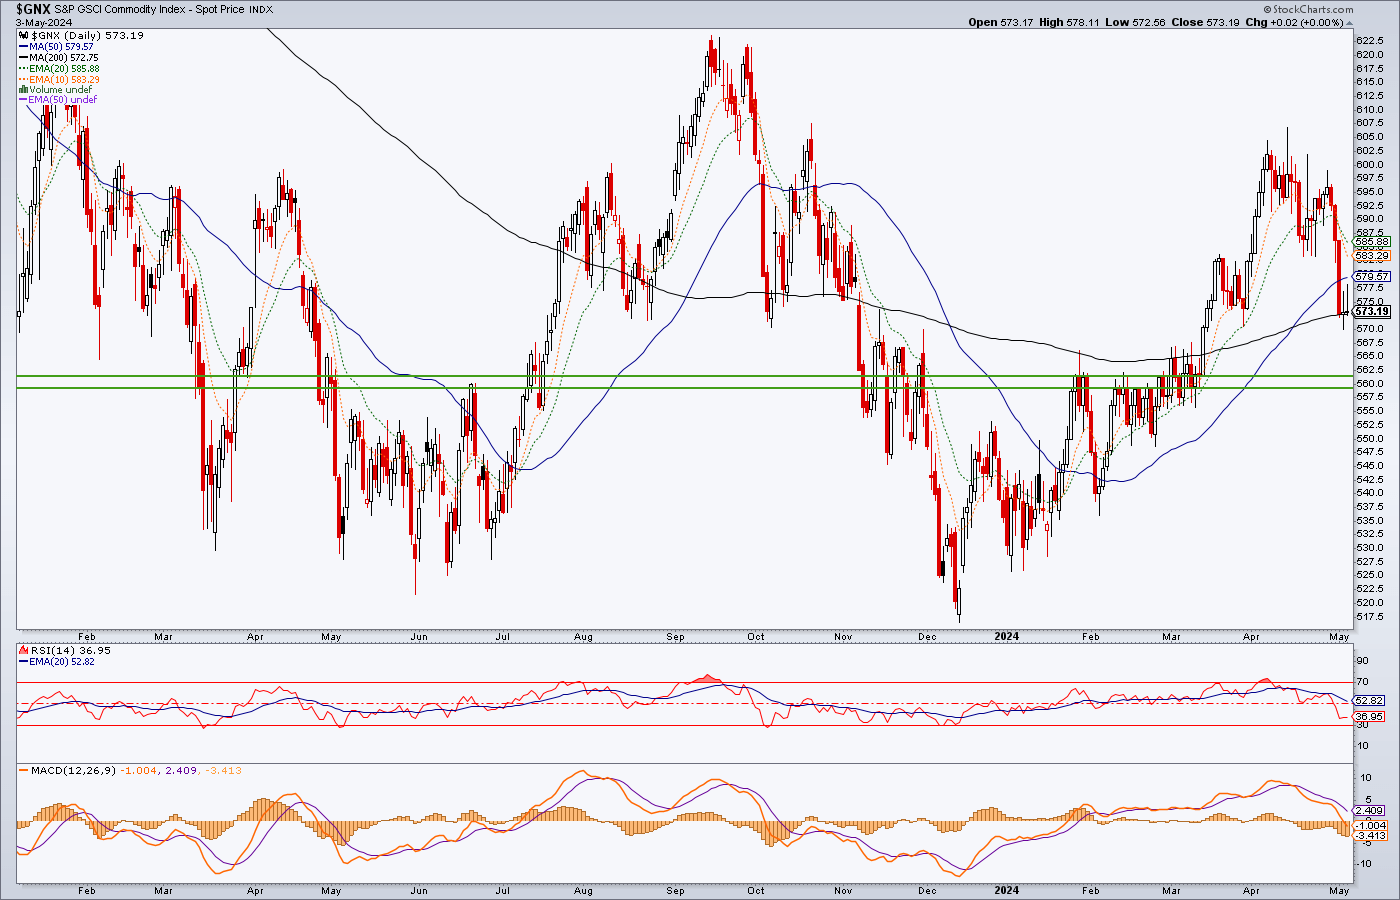Click the volume bars icon beside Volume undef
The image size is (1400, 900).
[24, 90]
